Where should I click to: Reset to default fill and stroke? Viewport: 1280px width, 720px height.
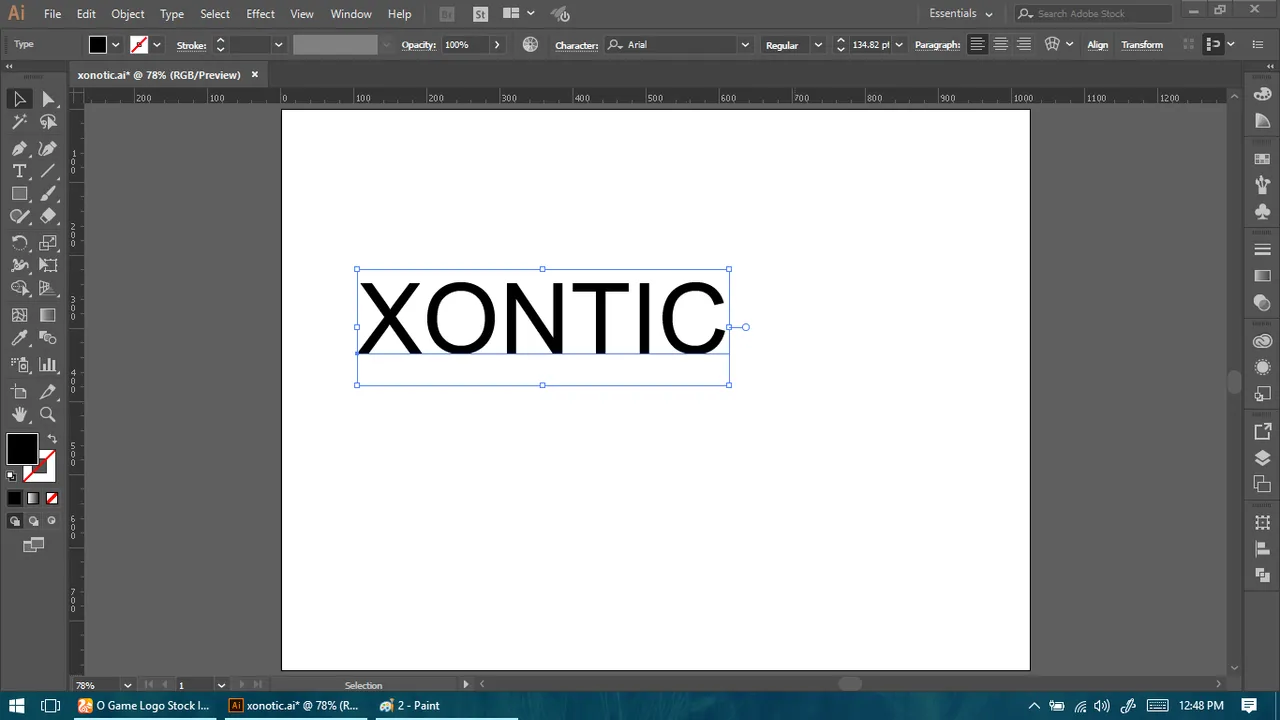pyautogui.click(x=12, y=476)
